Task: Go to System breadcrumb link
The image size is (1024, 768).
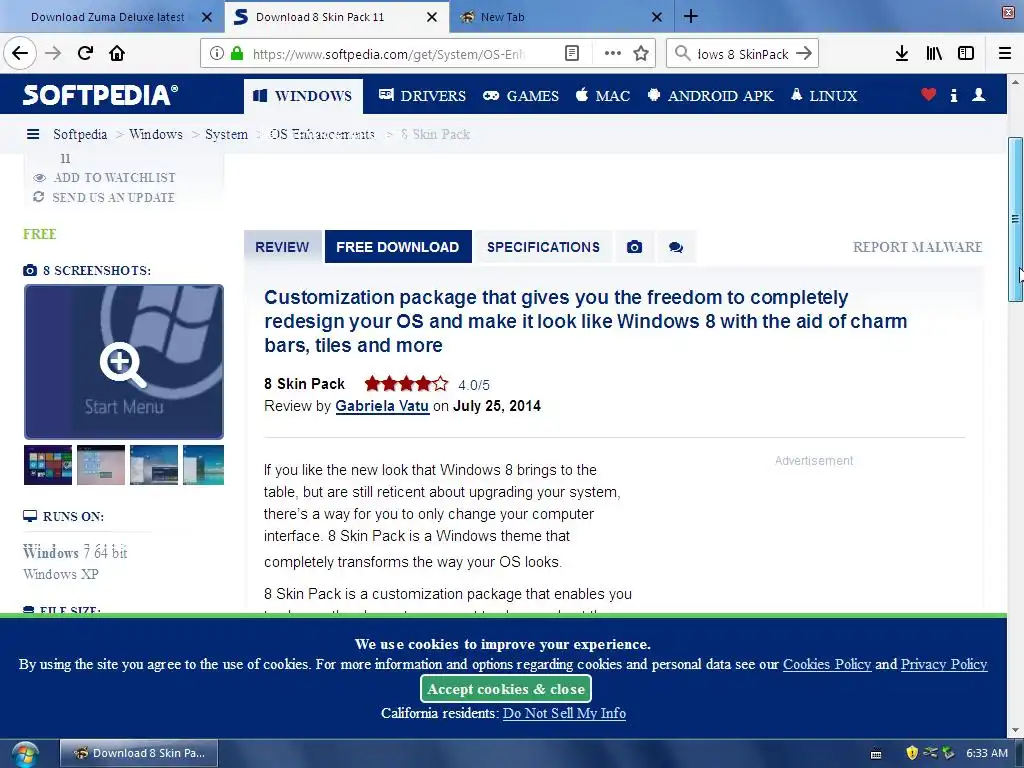Action: pyautogui.click(x=226, y=134)
